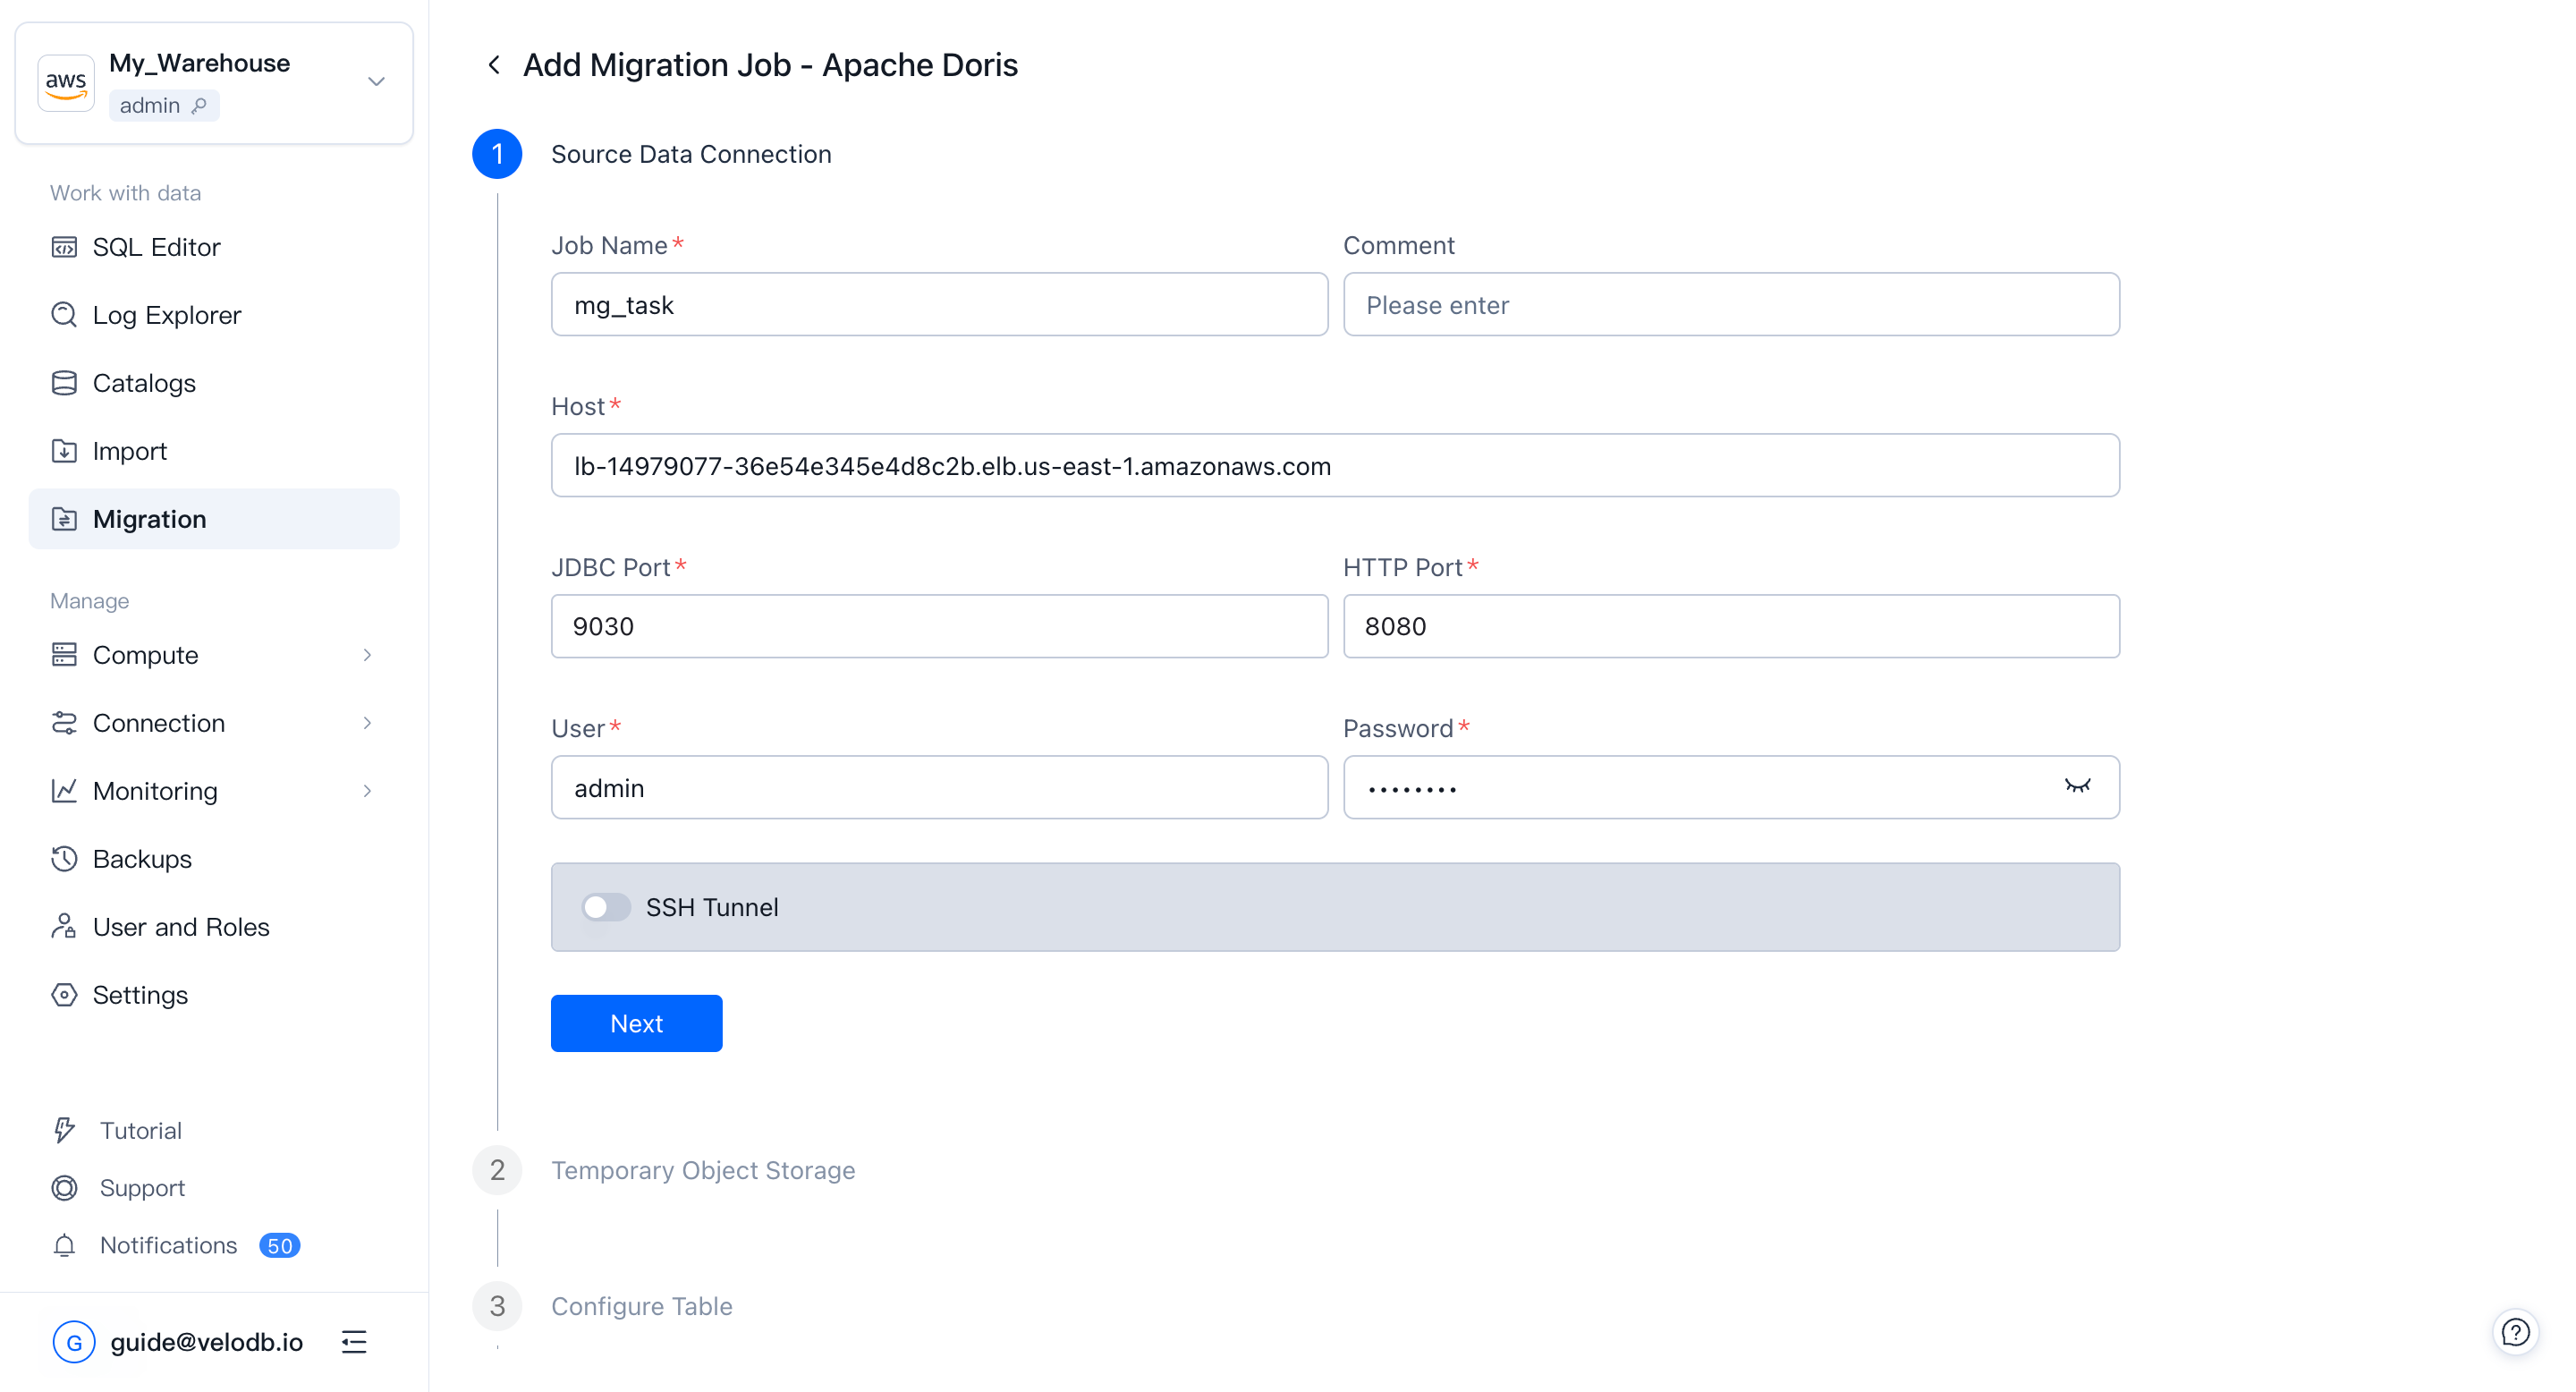Click the Settings hexagon icon
2576x1392 pixels.
pos(64,995)
